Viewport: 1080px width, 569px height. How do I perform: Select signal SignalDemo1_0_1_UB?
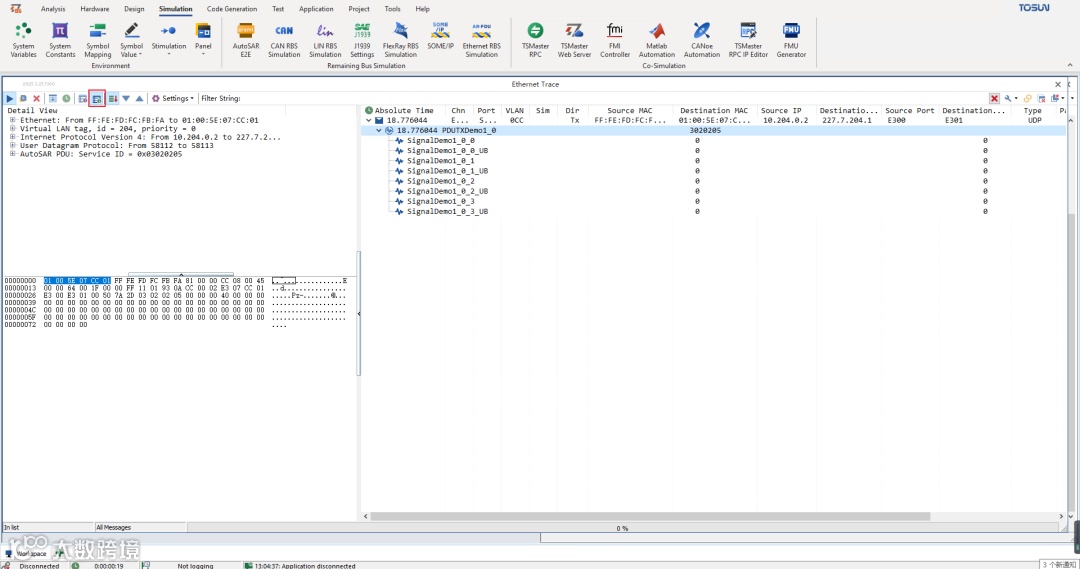click(x=448, y=171)
